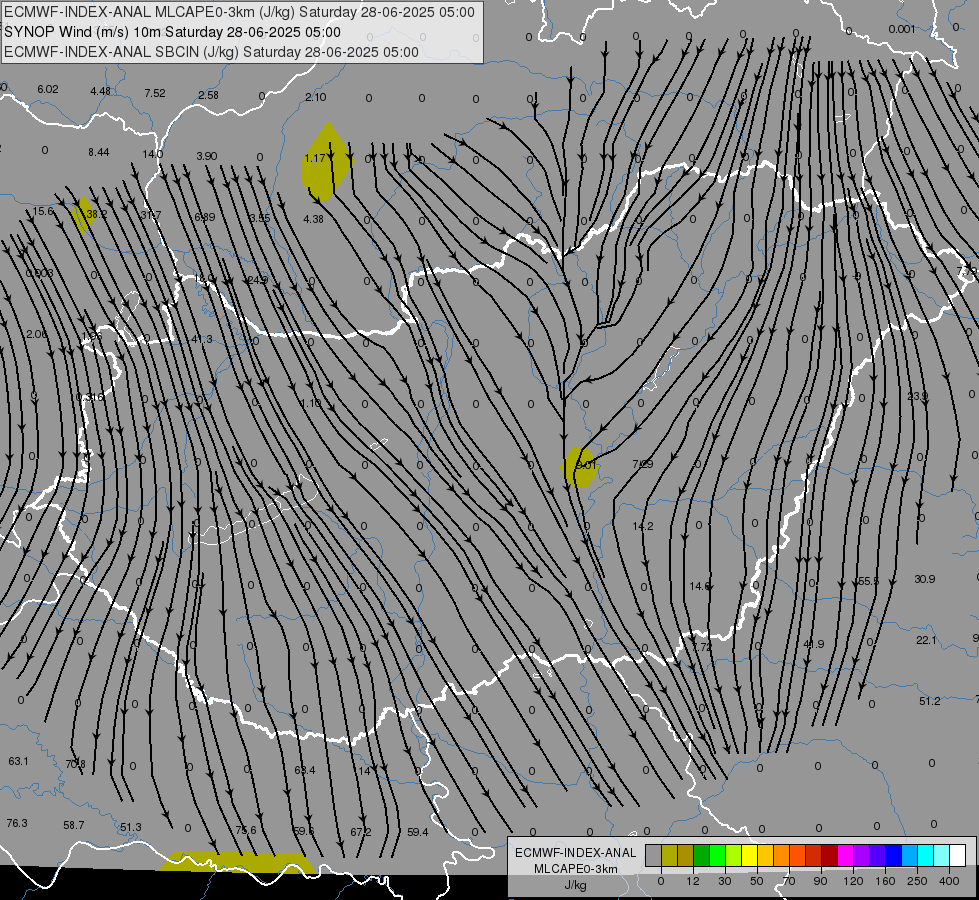Click the header line 'ECMWF-INDEX-ANAL MLCAPE0-3km (J/kg)'

(150, 12)
